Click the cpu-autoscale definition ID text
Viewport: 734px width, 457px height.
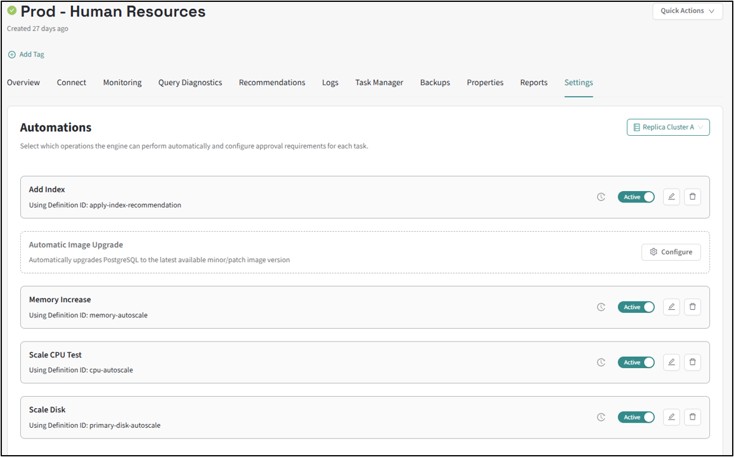111,370
